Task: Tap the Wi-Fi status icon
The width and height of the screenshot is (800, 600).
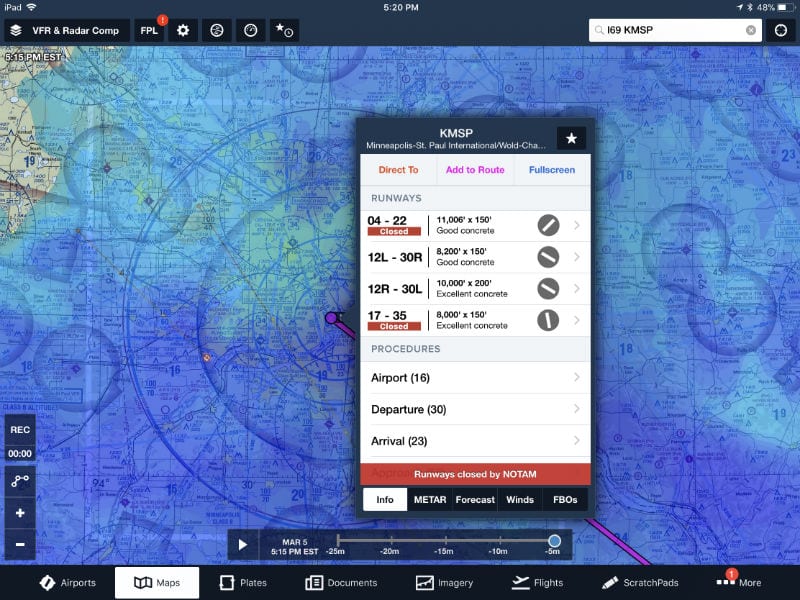Action: (x=32, y=7)
